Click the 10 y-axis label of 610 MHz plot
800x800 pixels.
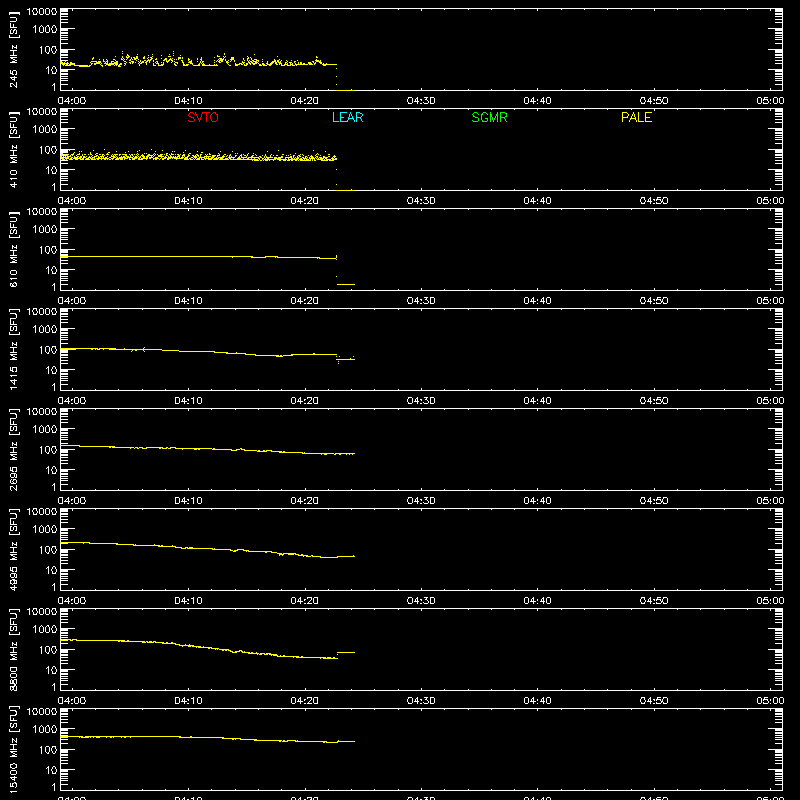51,270
